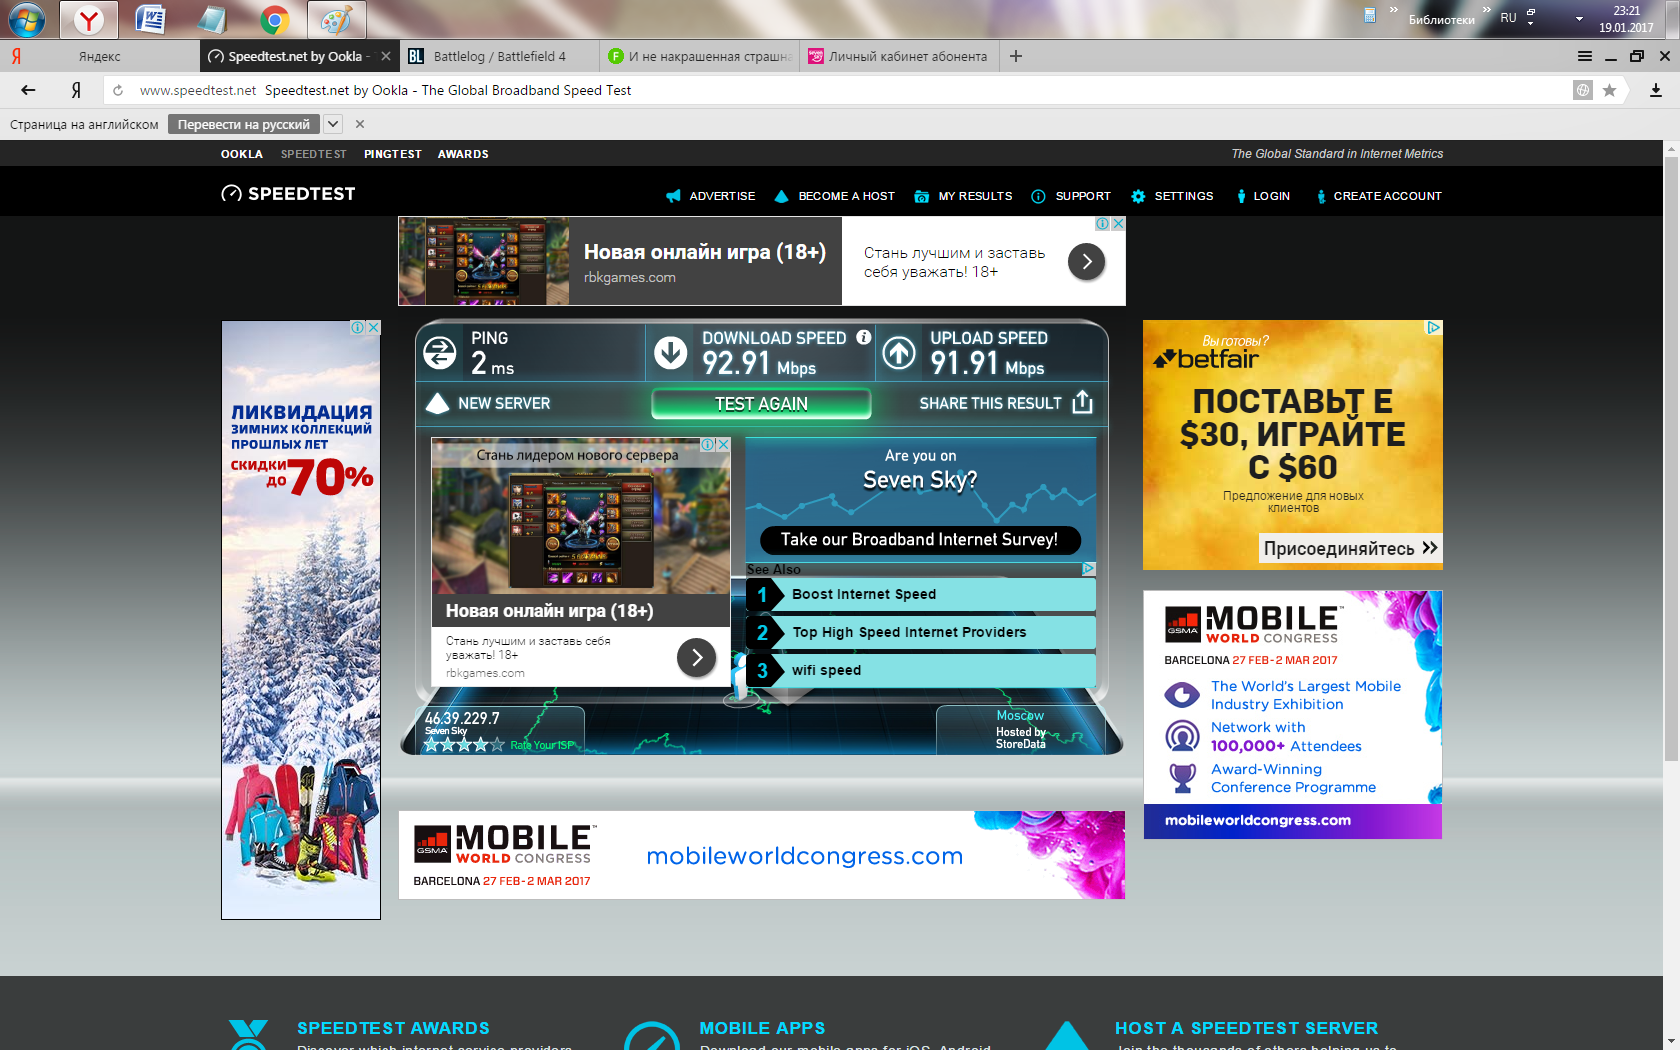
Task: Open Boost Internet Speed link
Action: pyautogui.click(x=920, y=594)
